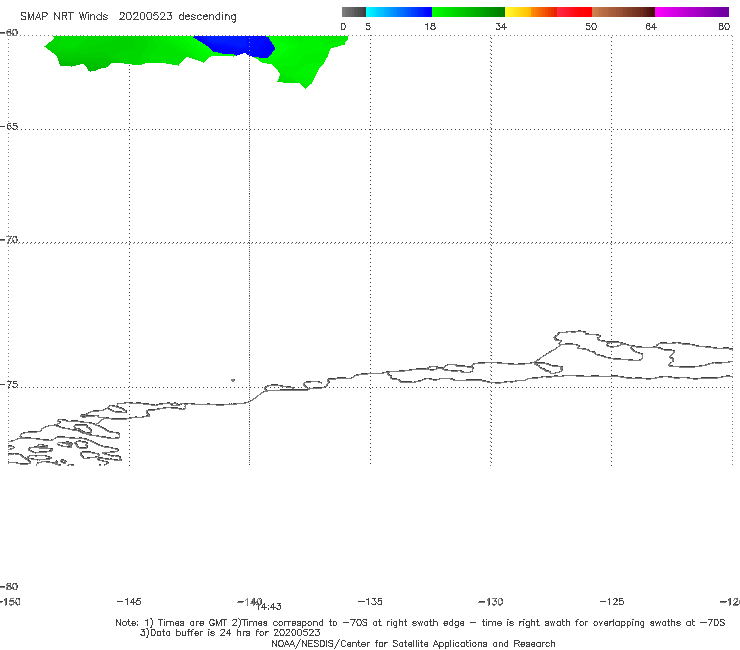This screenshot has width=740, height=650.
Task: Click the -135 longitude axis label
Action: (370, 601)
